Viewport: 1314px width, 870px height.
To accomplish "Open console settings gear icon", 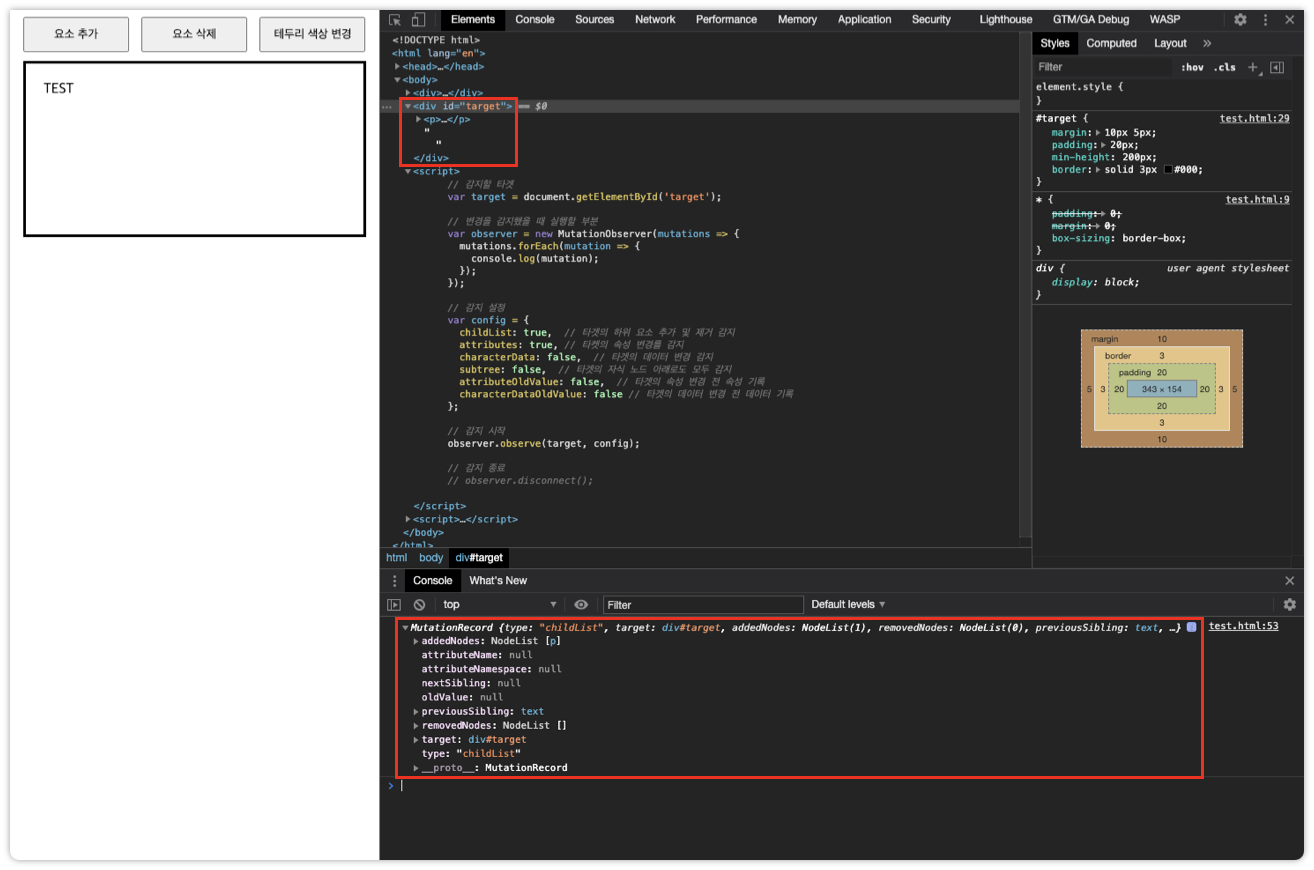I will pyautogui.click(x=1289, y=604).
